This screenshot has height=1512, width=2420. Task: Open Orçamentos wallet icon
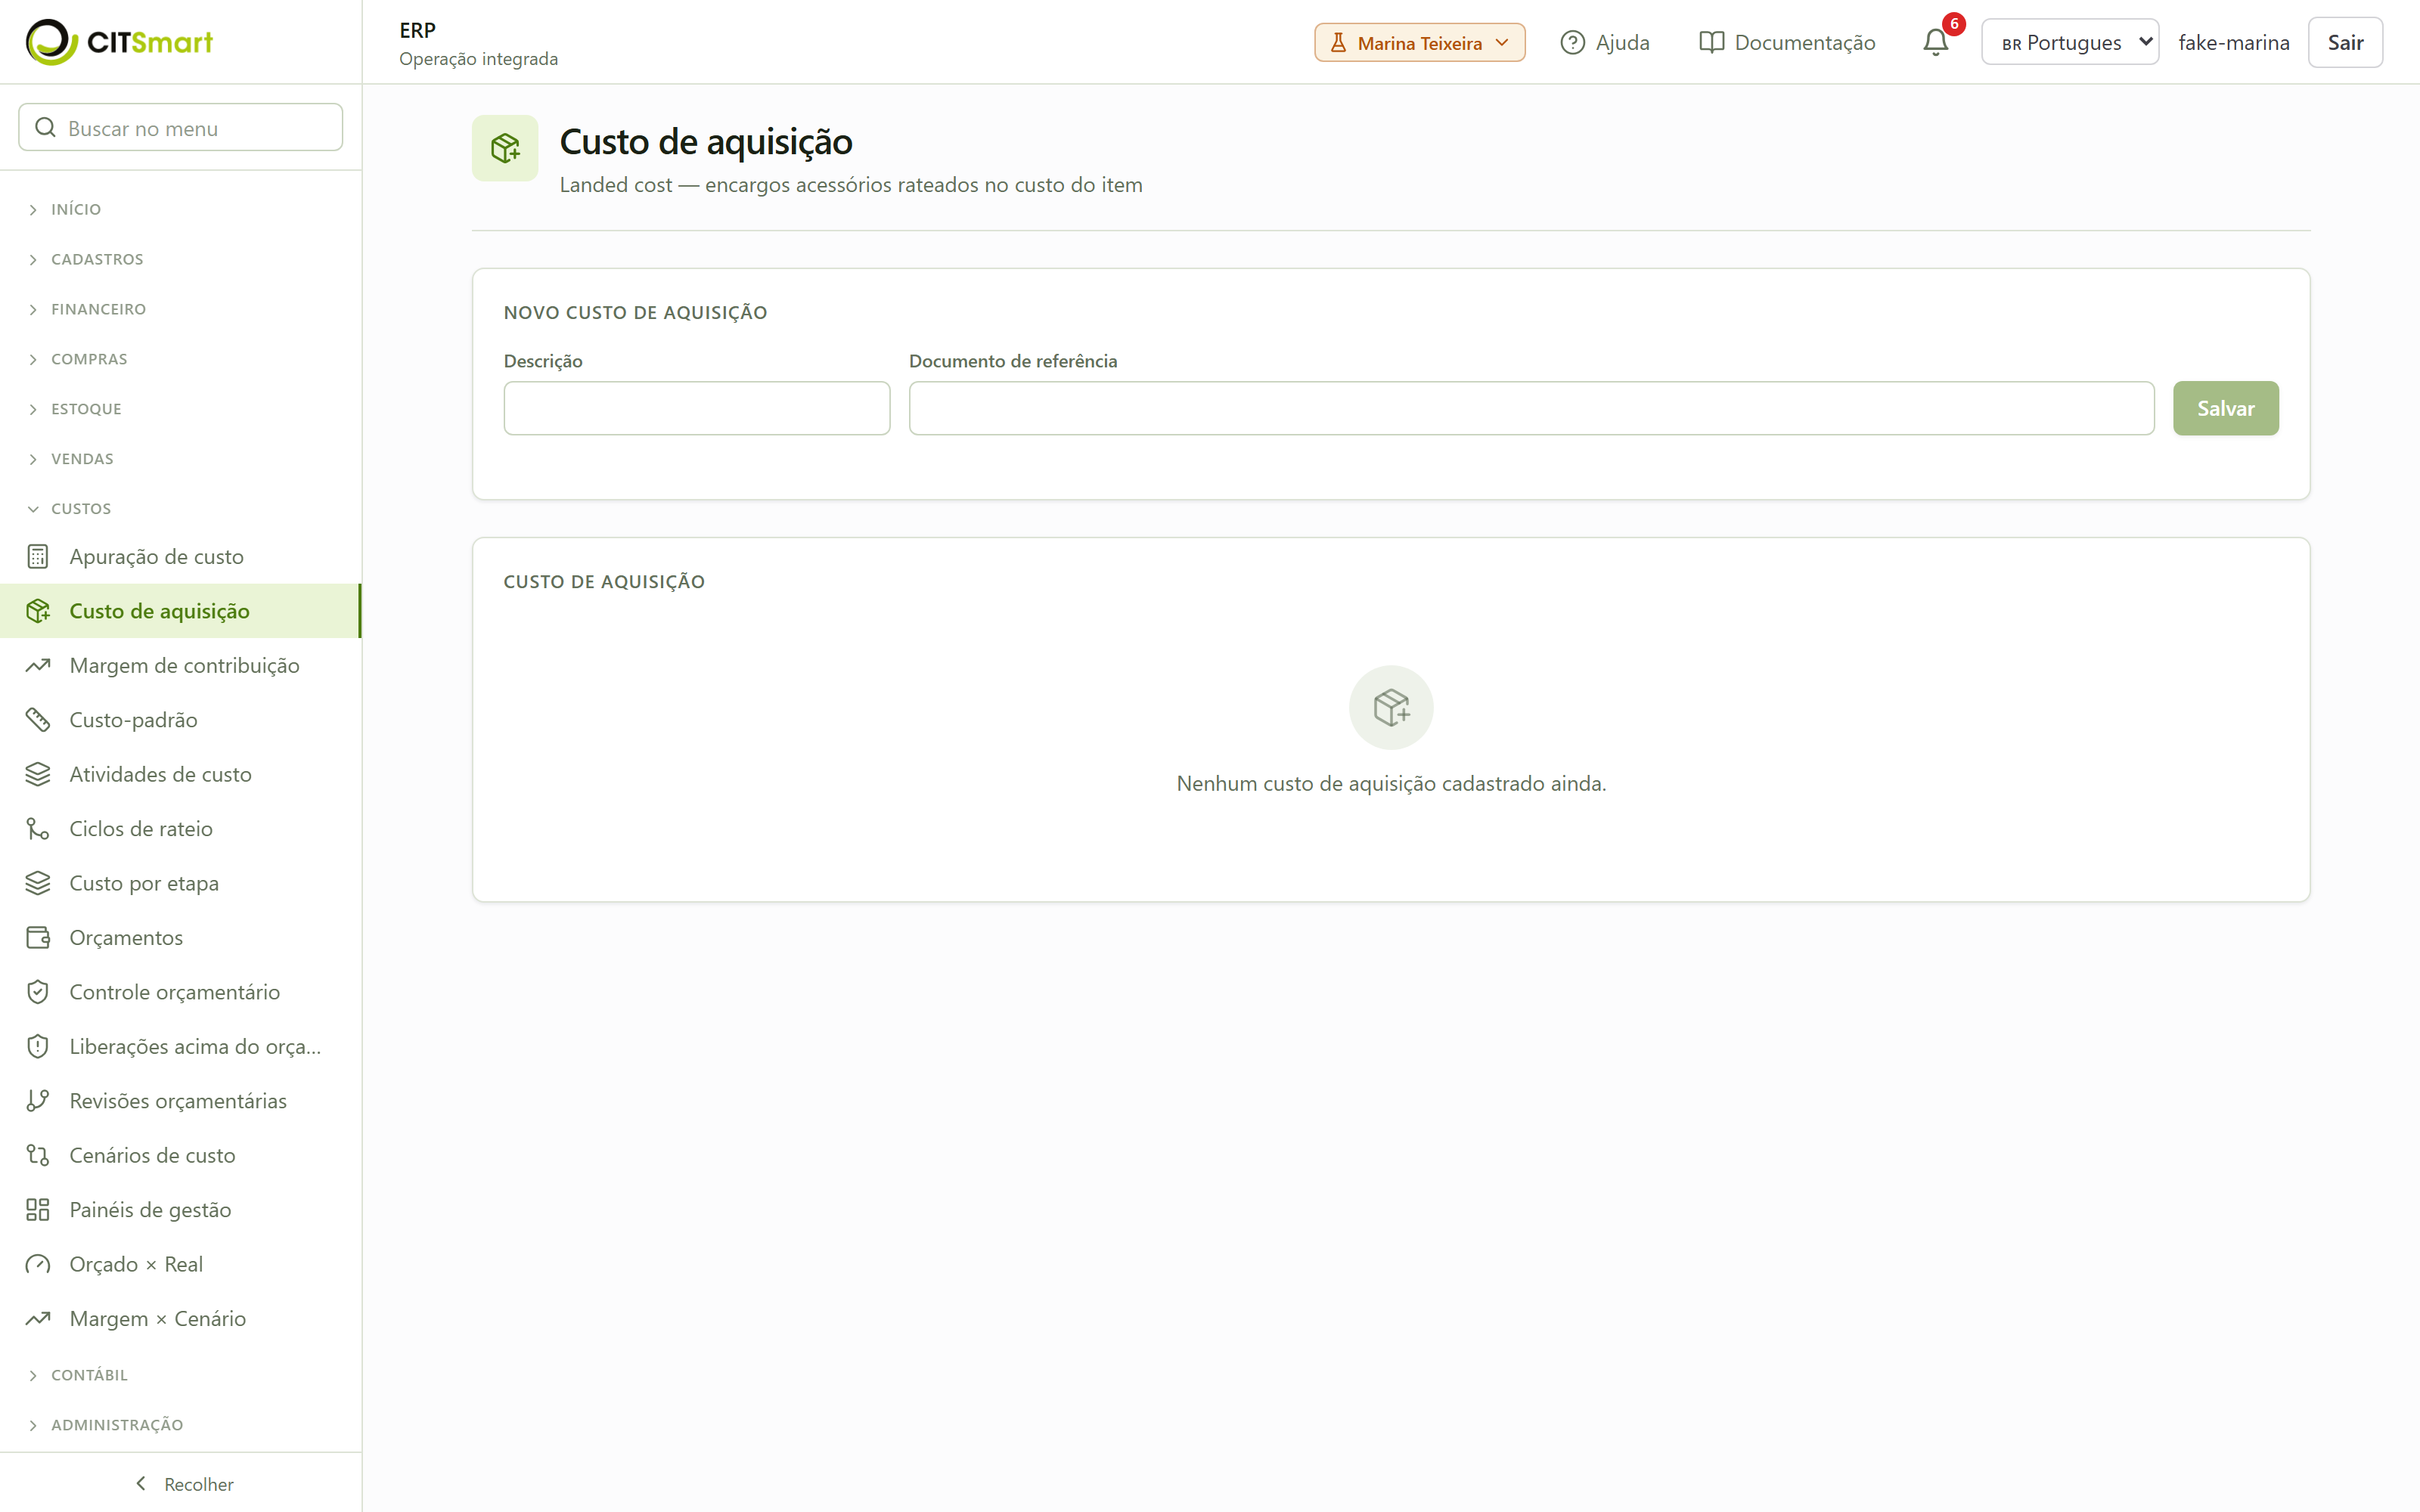38,937
